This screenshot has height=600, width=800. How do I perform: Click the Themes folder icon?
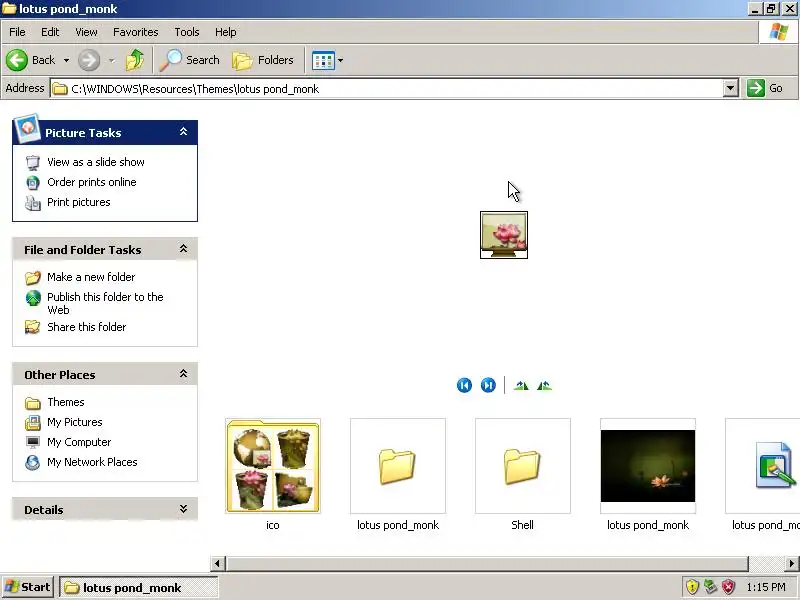point(33,403)
